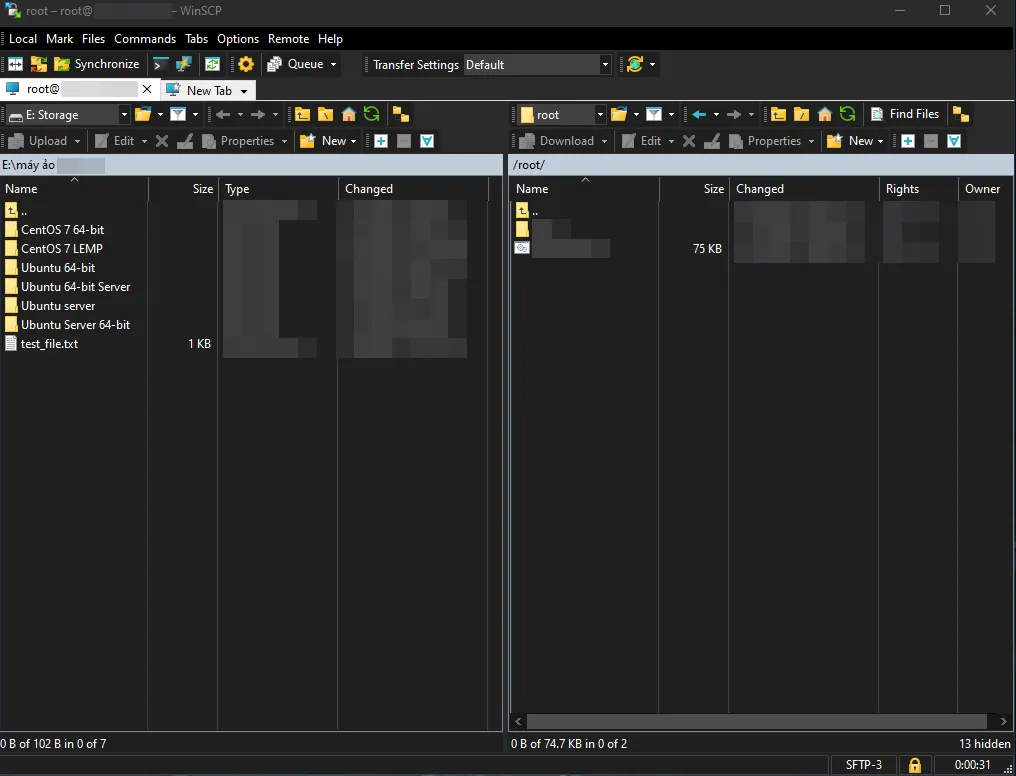Image resolution: width=1016 pixels, height=776 pixels.
Task: Refresh the local panel
Action: pos(371,115)
